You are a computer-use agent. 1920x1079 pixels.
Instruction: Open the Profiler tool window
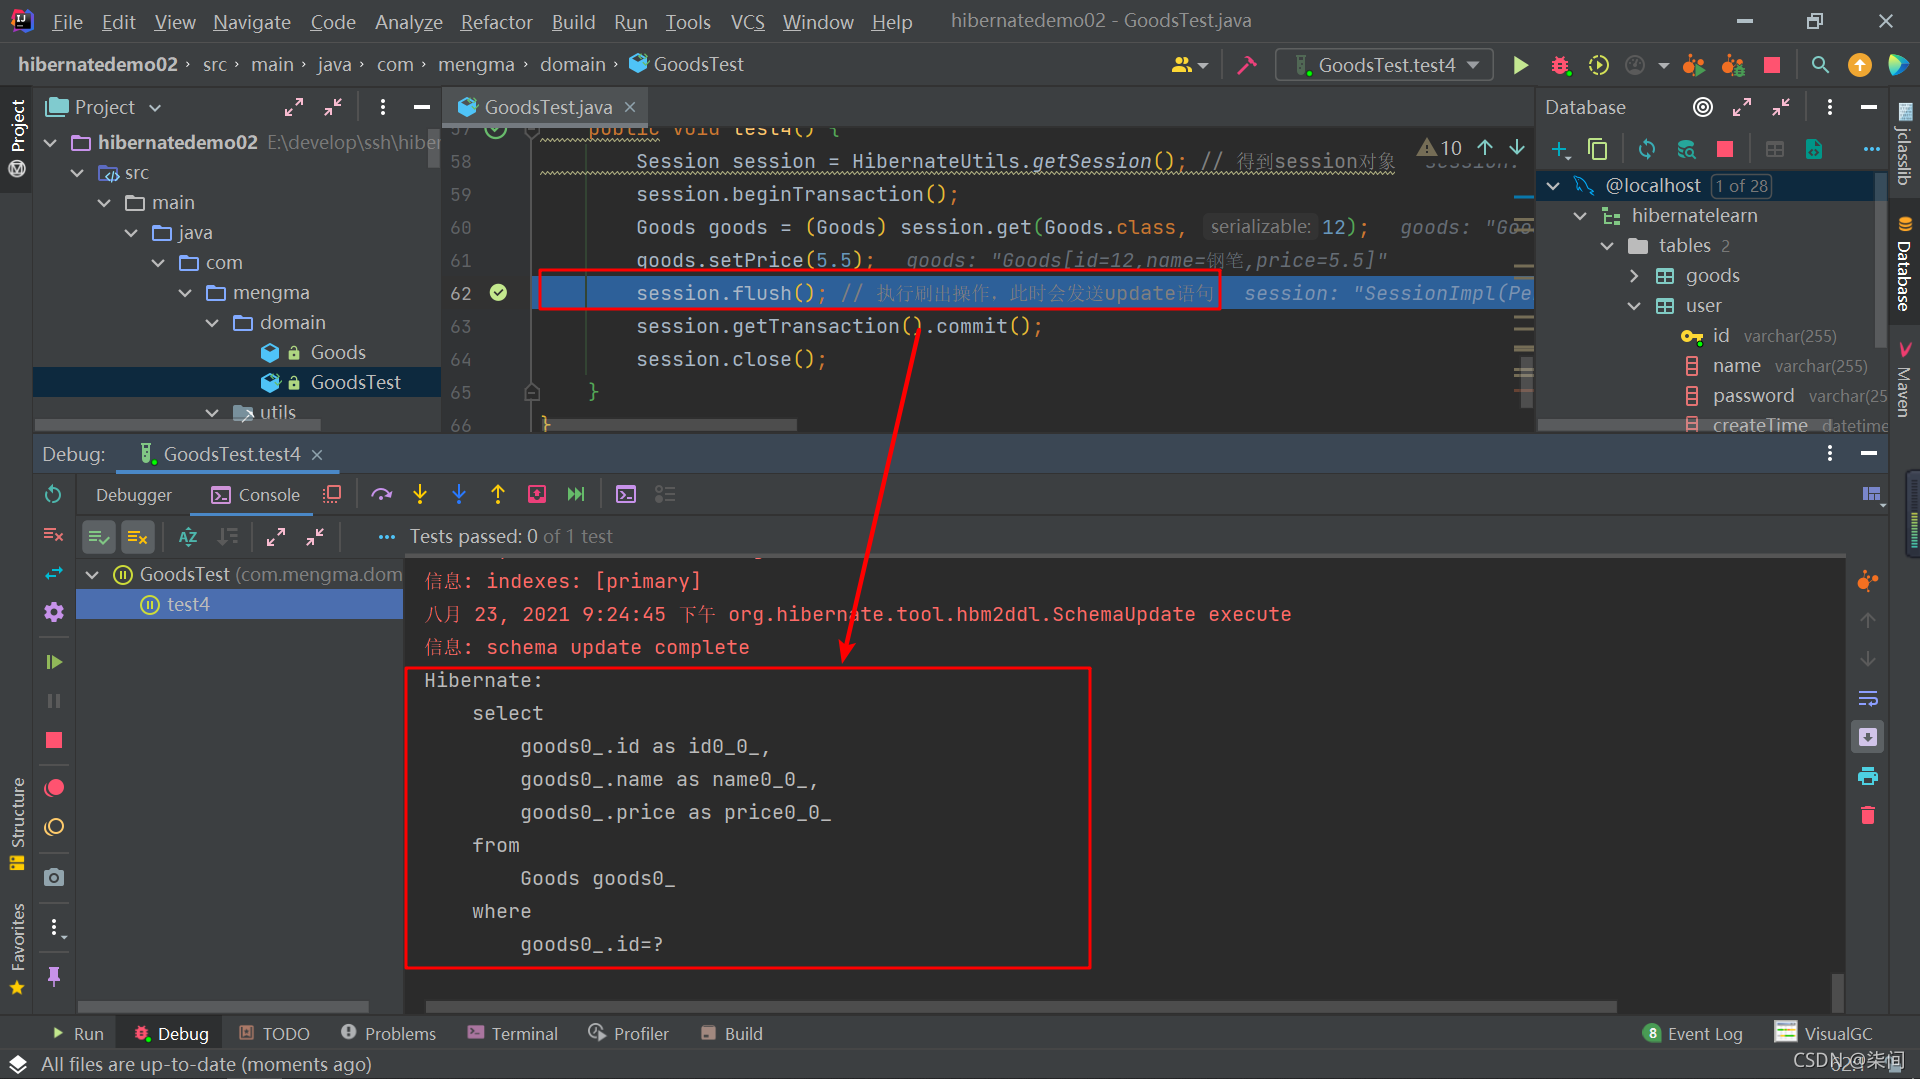[x=628, y=1034]
